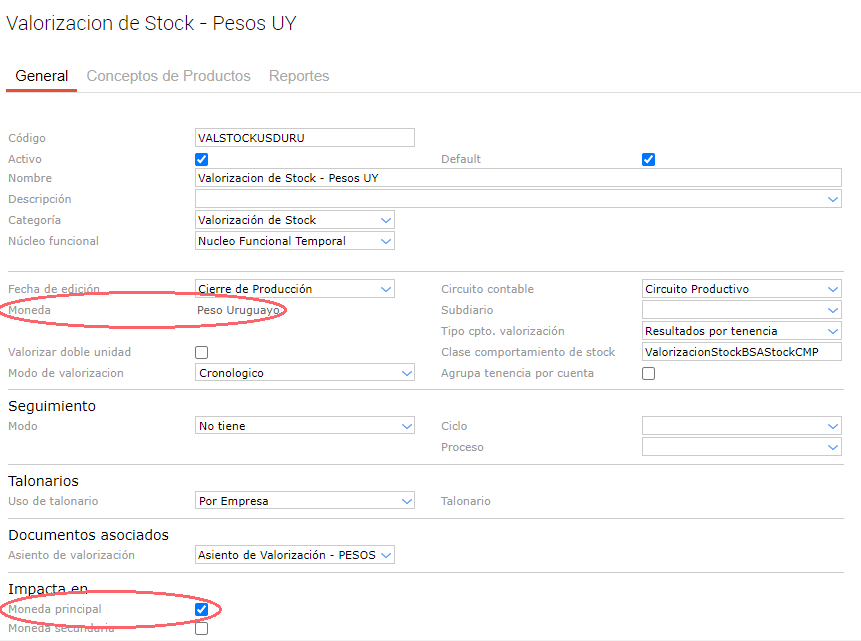Uncheck the Activo checkbox
The image size is (861, 641).
point(202,159)
